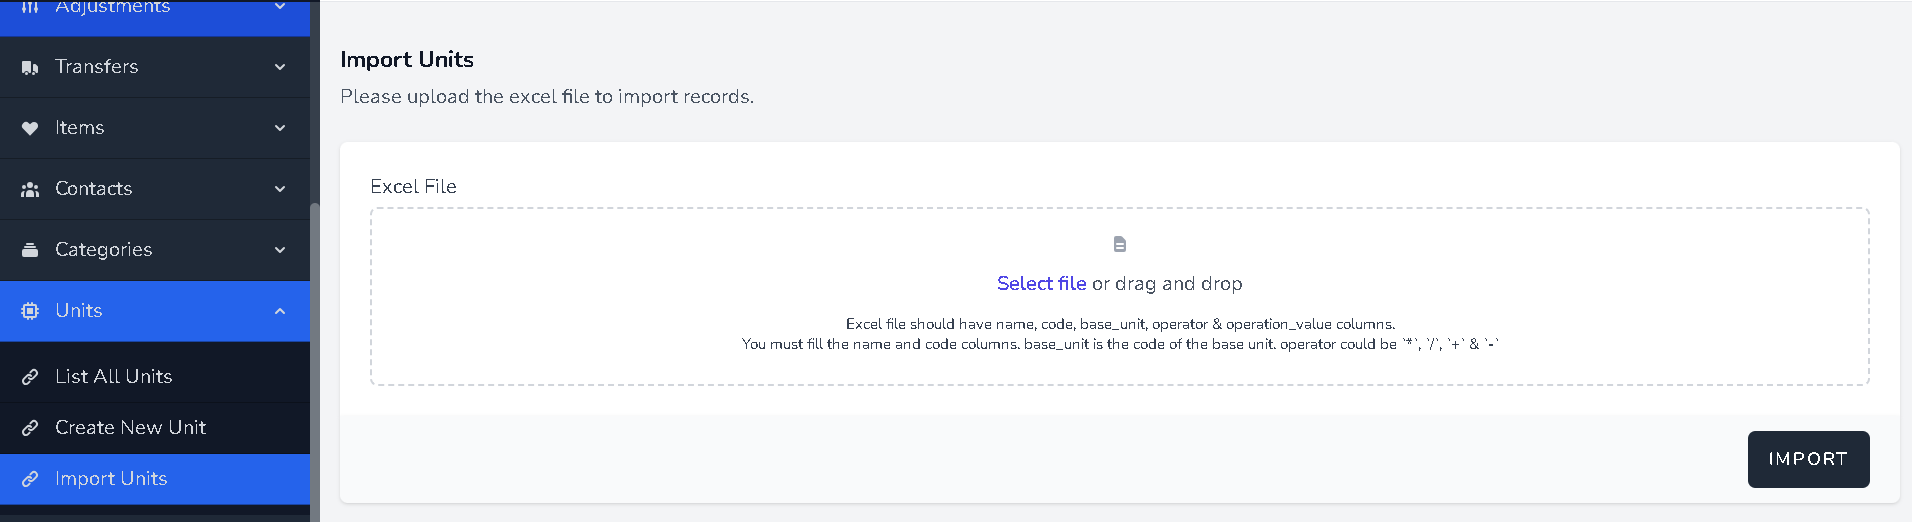Click the link icon beside Create New Unit
This screenshot has width=1912, height=522.
tap(30, 428)
